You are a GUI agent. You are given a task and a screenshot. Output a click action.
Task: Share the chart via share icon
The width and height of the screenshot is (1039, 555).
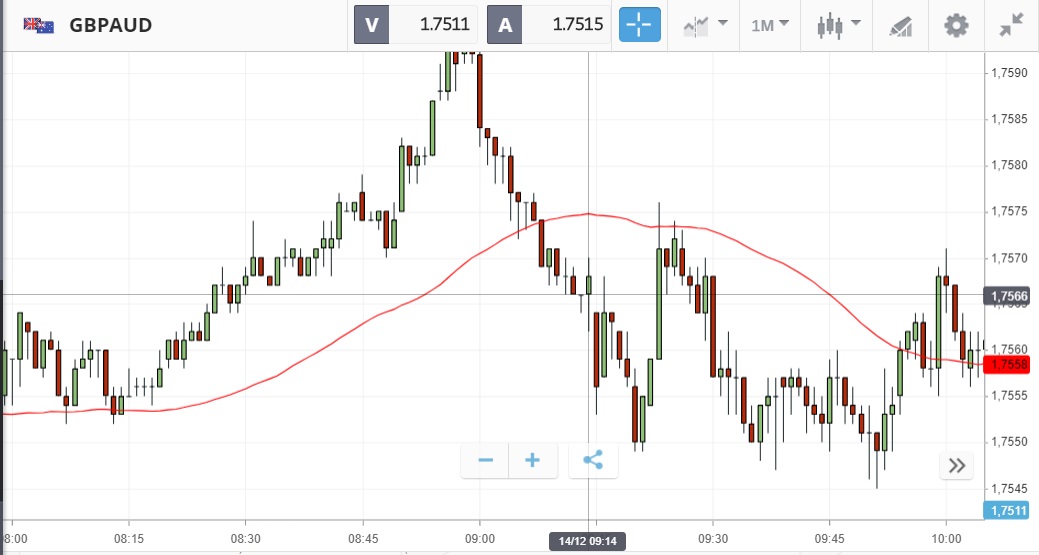click(593, 460)
